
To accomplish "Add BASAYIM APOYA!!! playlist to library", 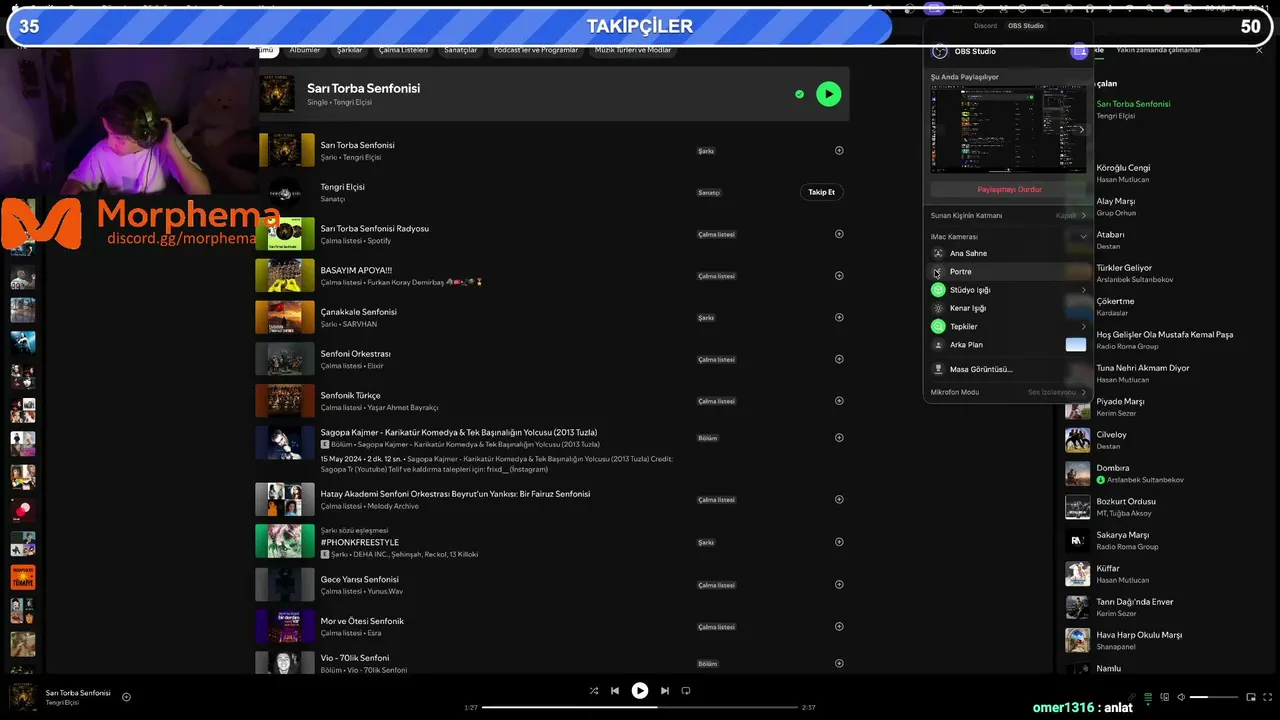I will point(839,276).
